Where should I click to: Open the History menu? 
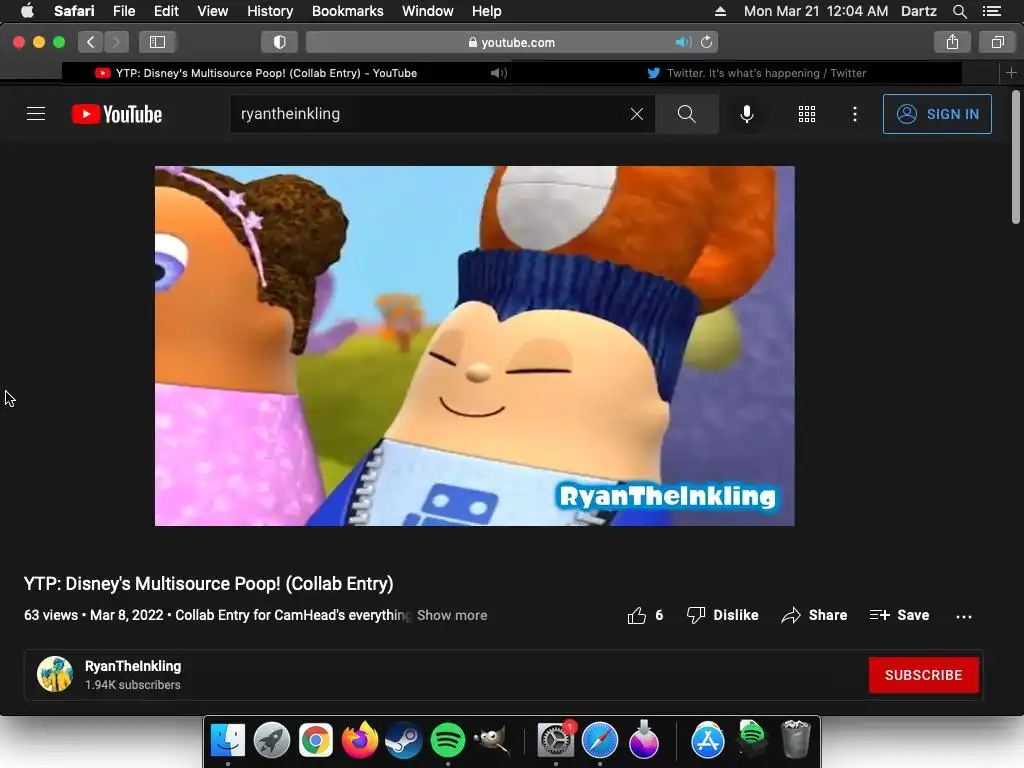point(270,11)
